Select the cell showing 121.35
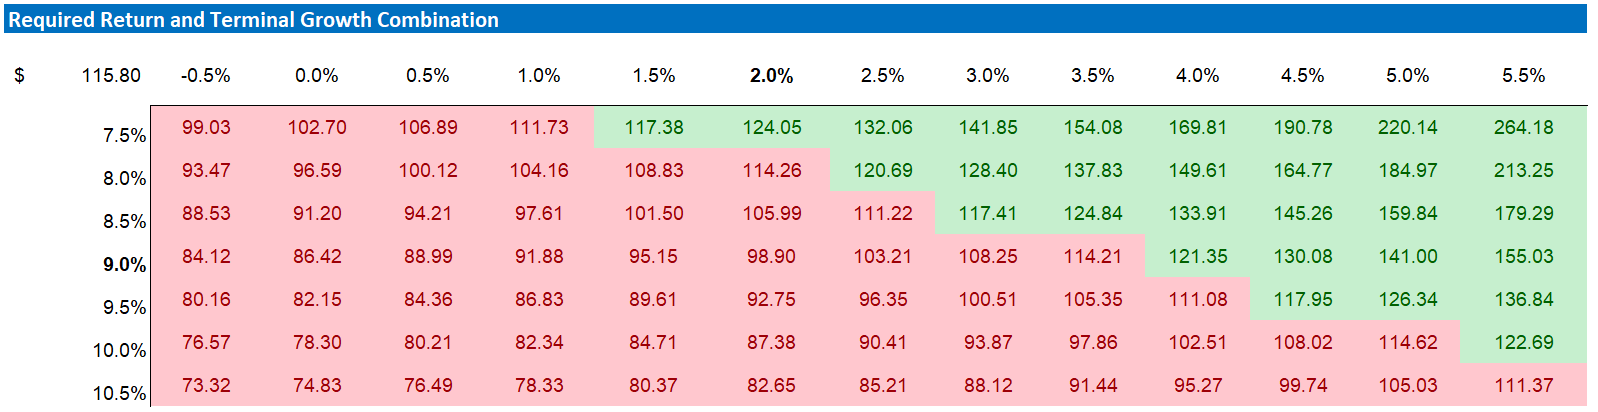1598x412 pixels. [1197, 257]
